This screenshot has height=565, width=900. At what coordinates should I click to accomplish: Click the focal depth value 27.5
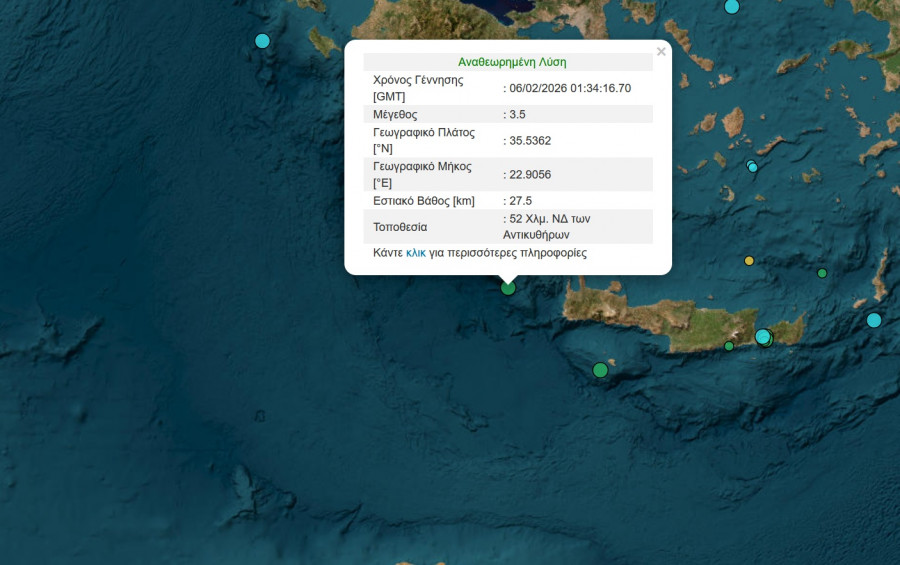coord(520,201)
